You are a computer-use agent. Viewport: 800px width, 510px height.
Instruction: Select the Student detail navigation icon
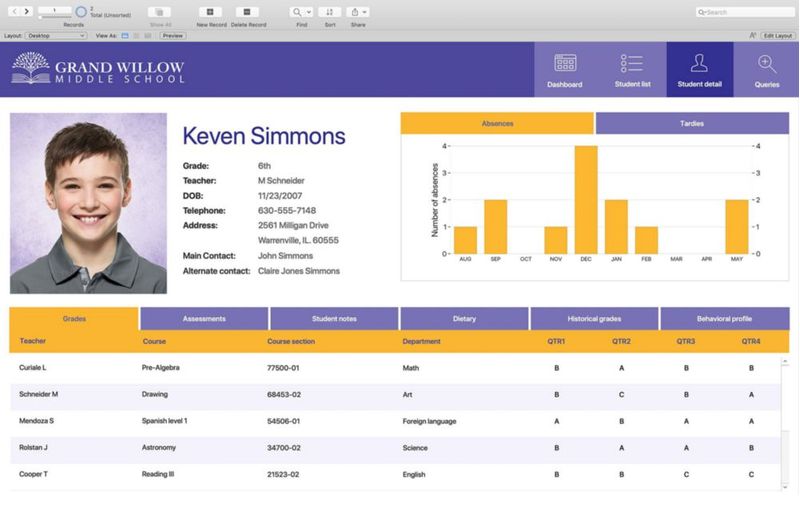(699, 70)
